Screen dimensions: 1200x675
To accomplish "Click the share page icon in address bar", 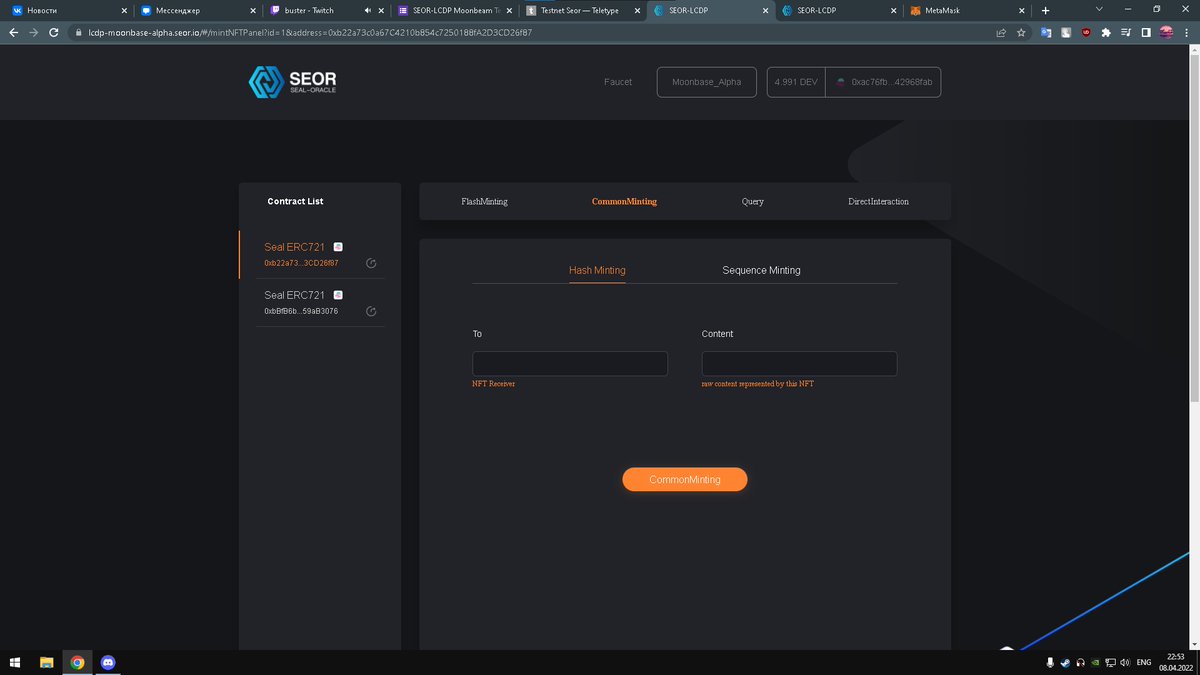I will 1001,32.
